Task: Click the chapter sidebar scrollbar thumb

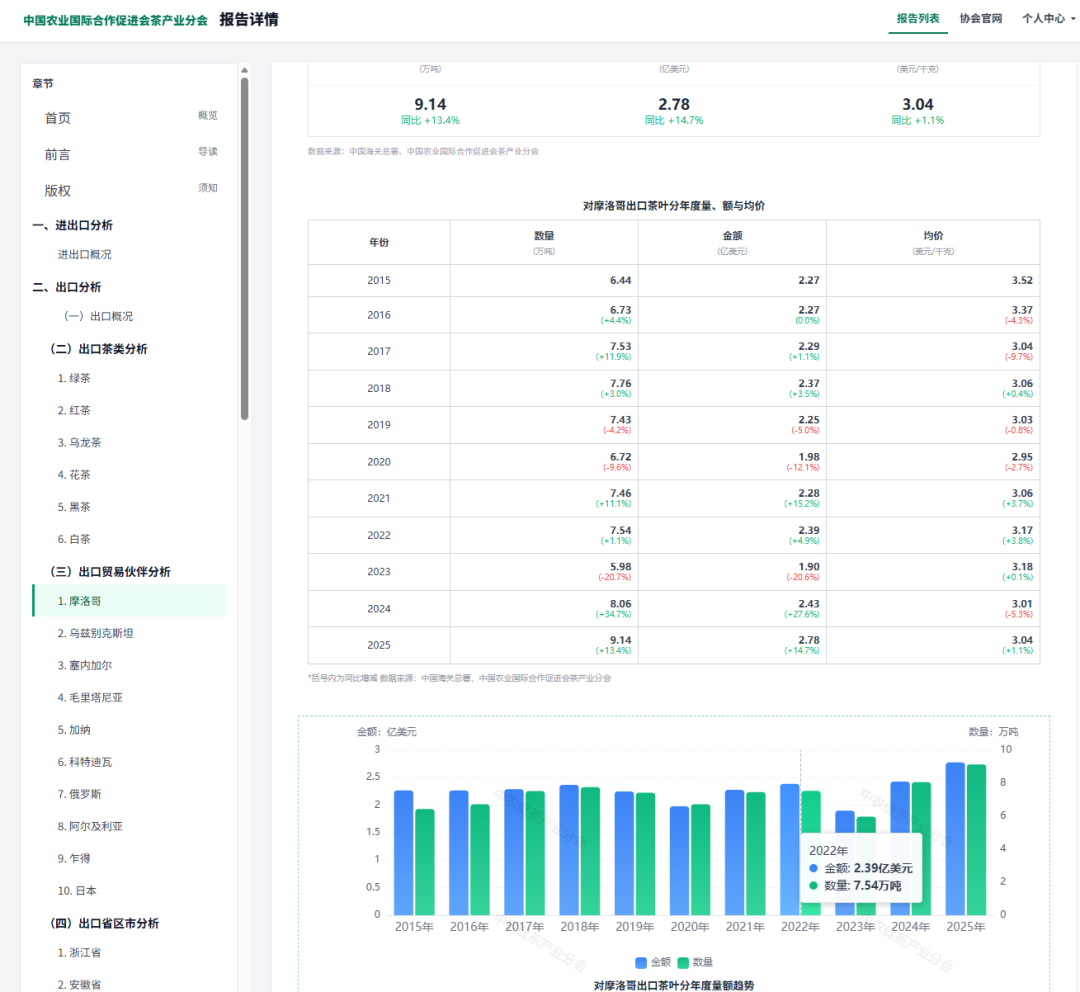Action: [x=245, y=248]
